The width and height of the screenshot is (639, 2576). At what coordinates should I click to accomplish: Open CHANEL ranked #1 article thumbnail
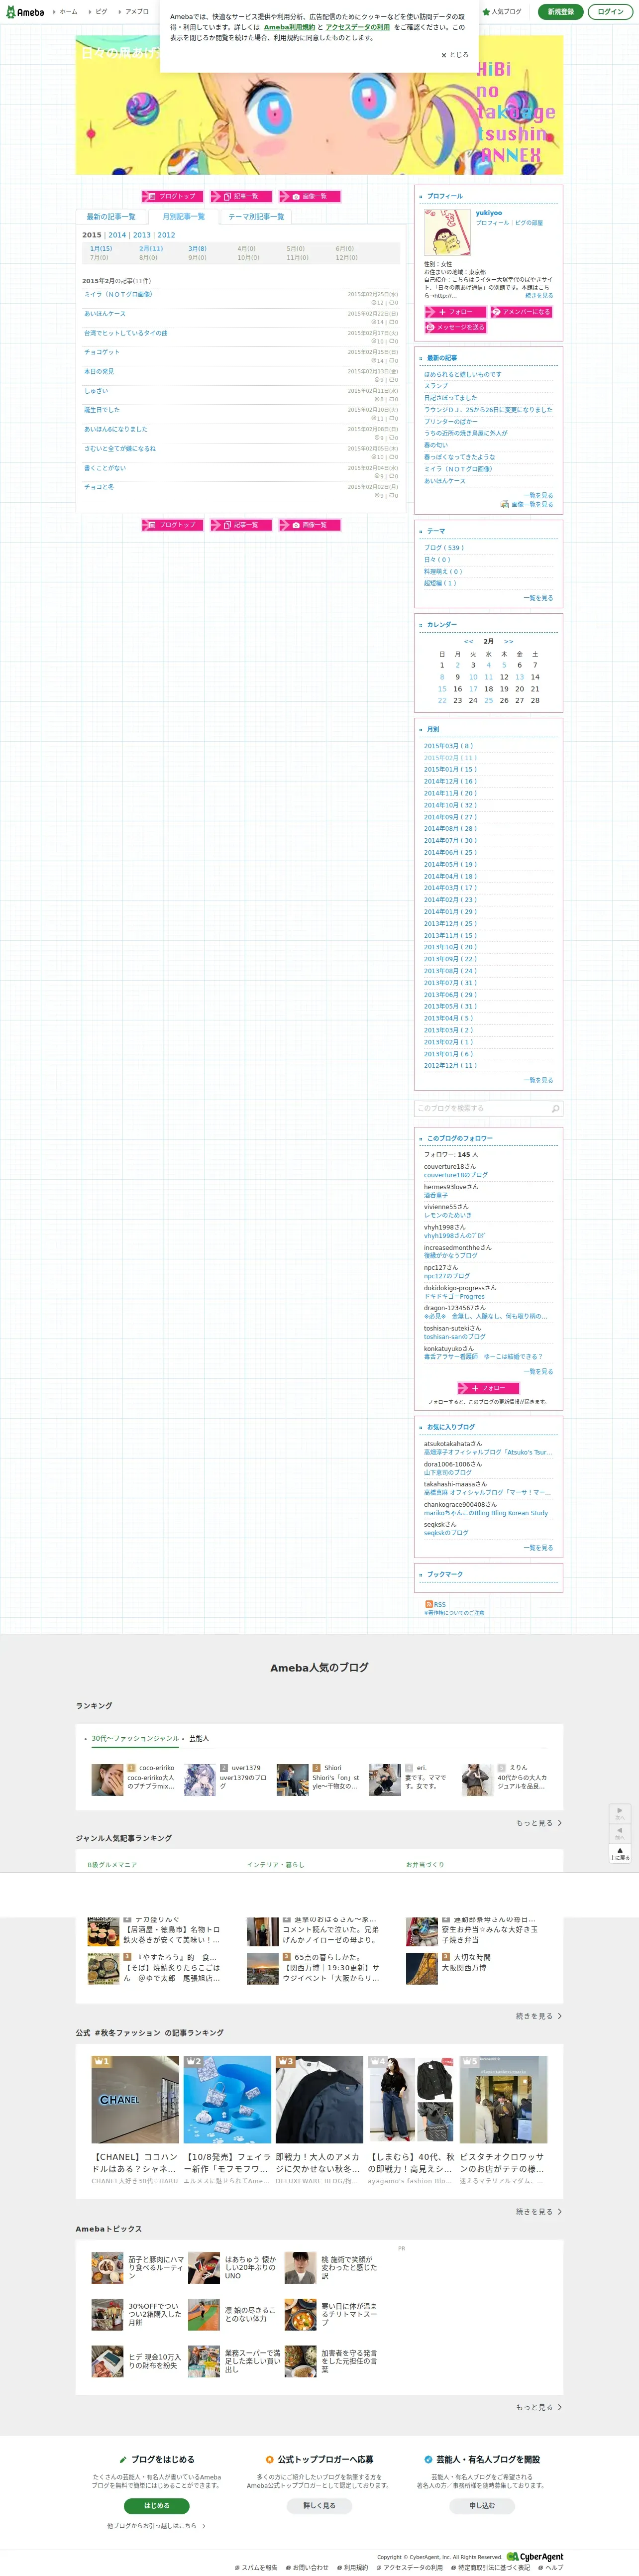[x=135, y=2099]
